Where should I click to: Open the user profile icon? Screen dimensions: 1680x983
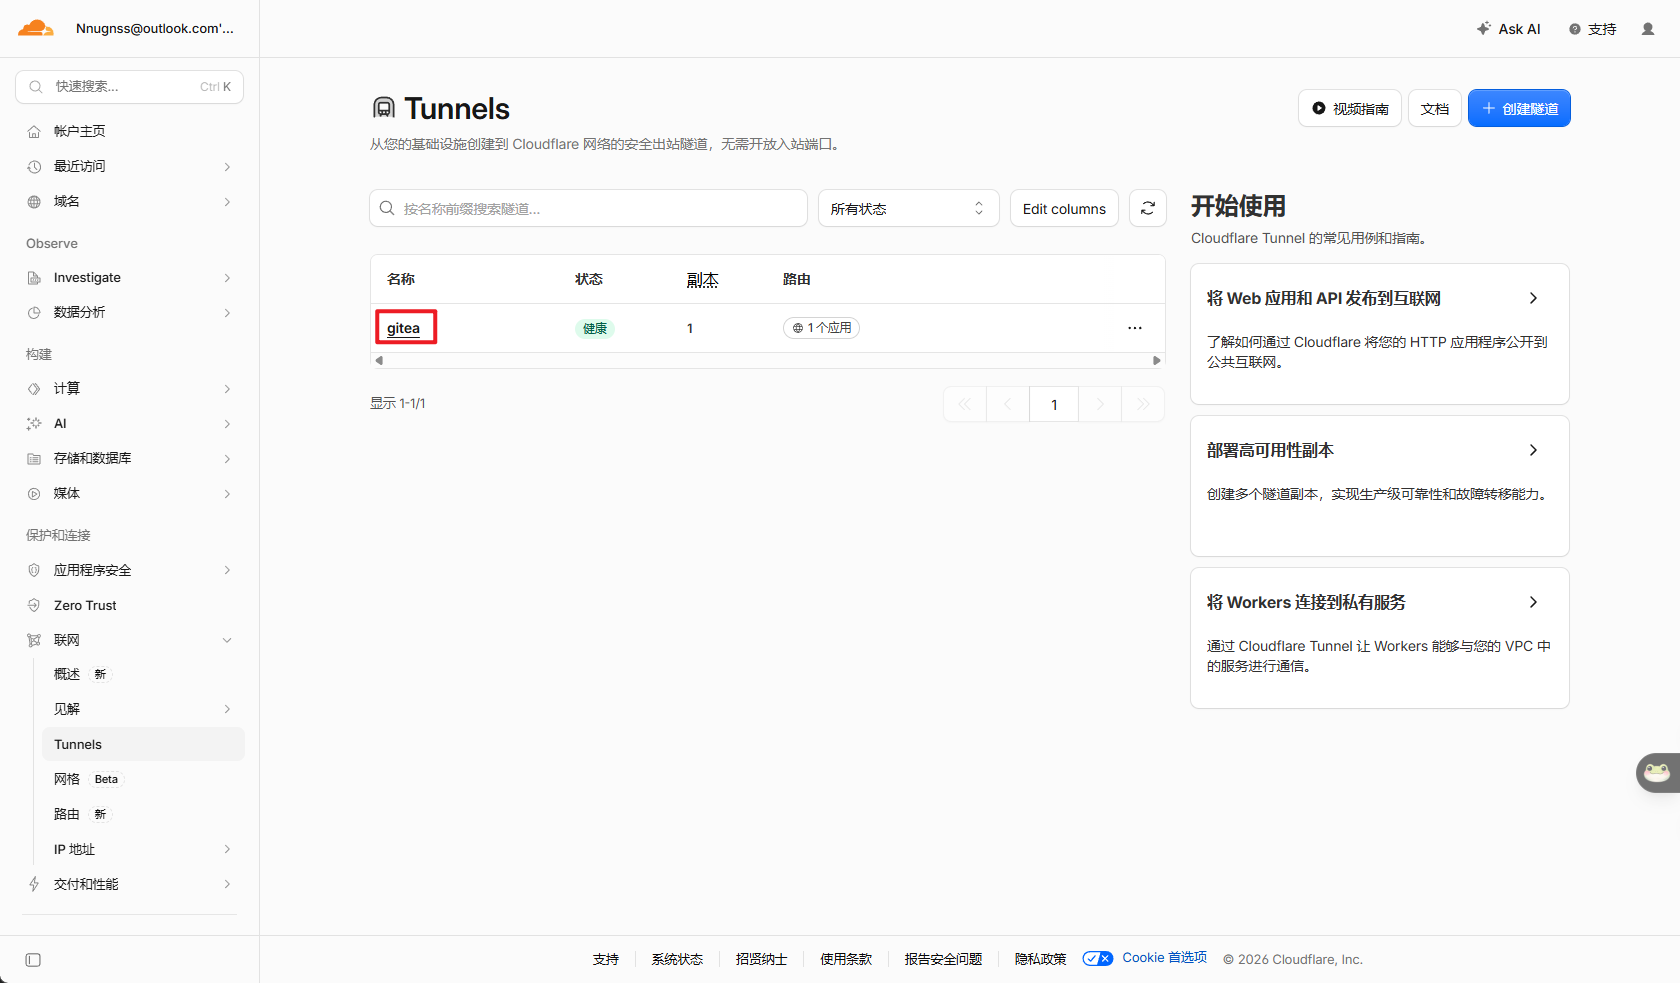(1648, 29)
